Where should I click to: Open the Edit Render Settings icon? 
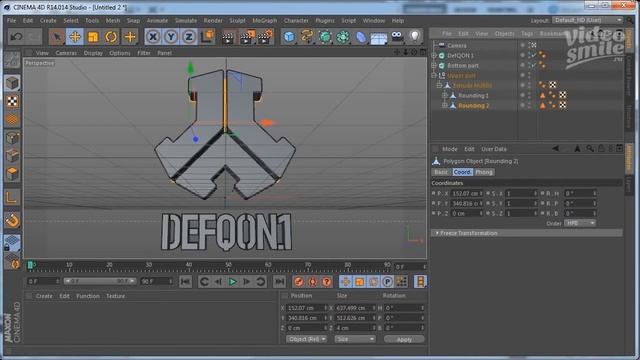(x=265, y=37)
